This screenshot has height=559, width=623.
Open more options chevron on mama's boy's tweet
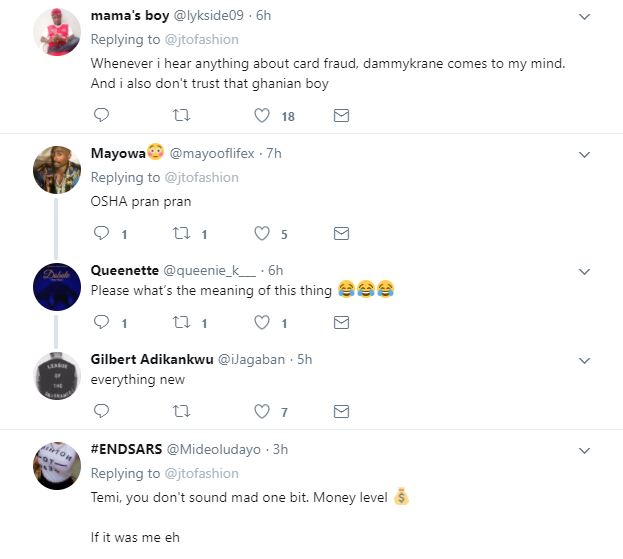586,16
